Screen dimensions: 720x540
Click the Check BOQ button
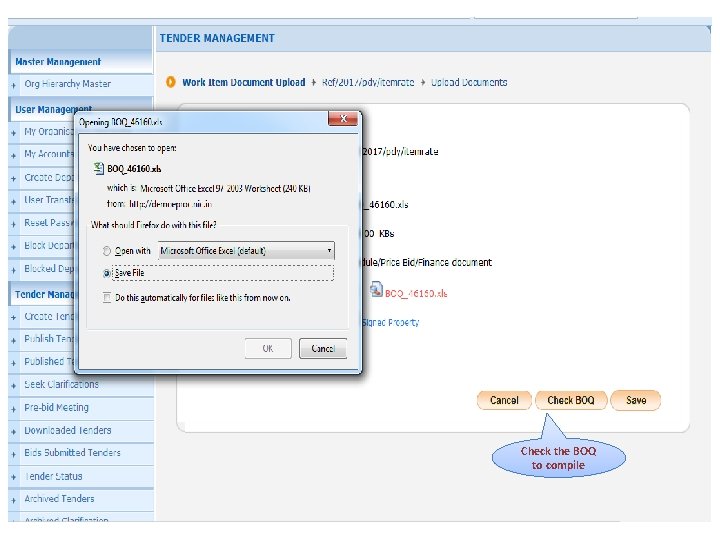click(x=571, y=400)
